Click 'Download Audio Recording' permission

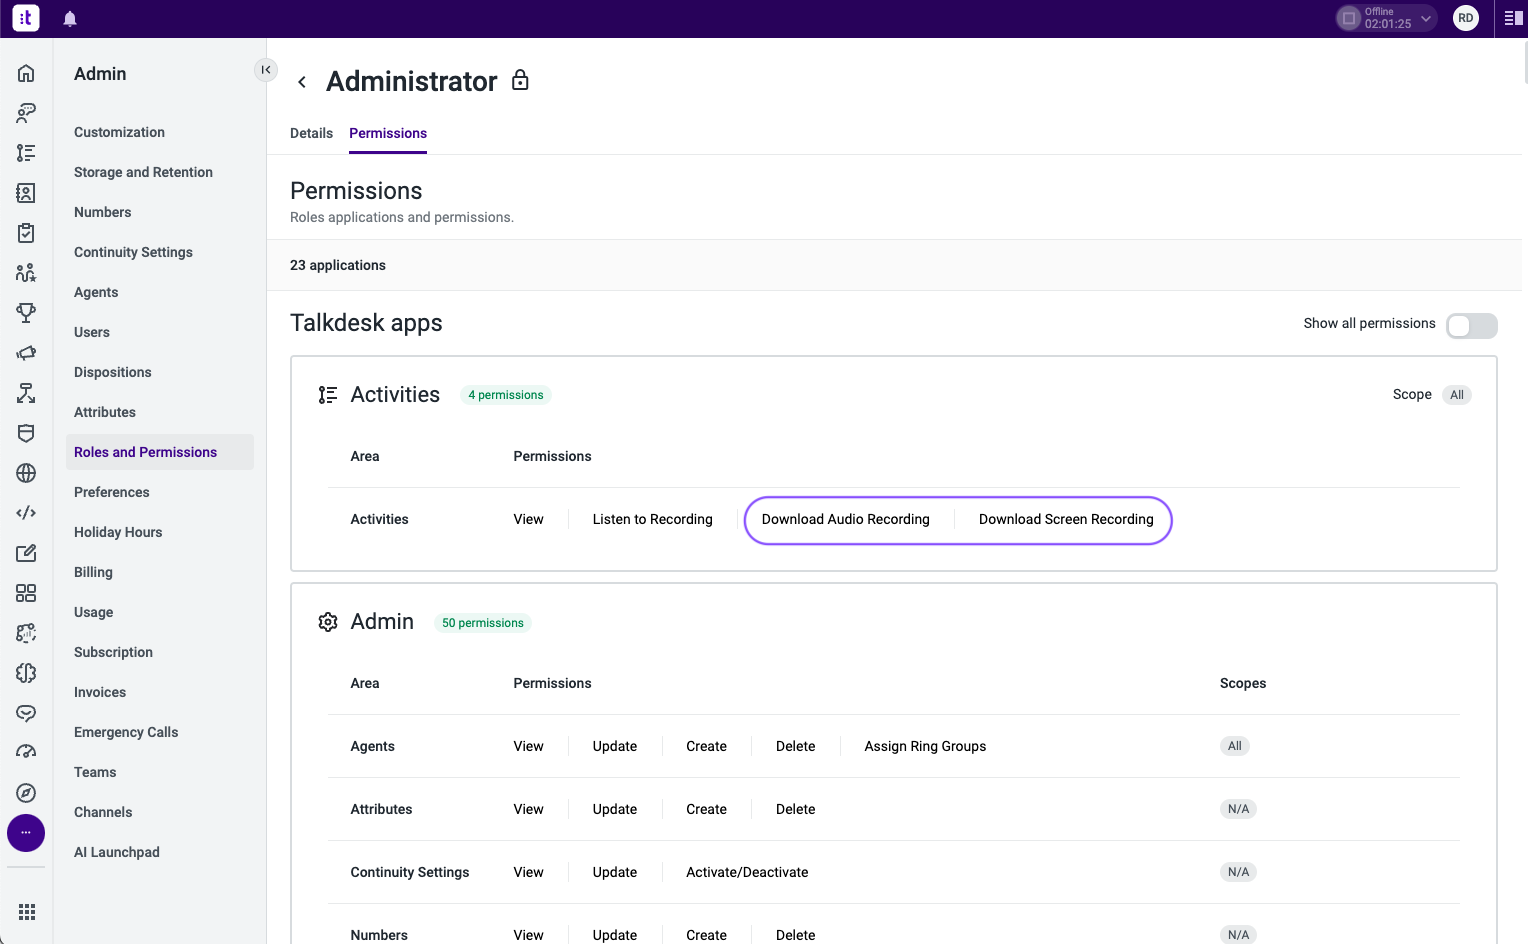[x=846, y=519]
